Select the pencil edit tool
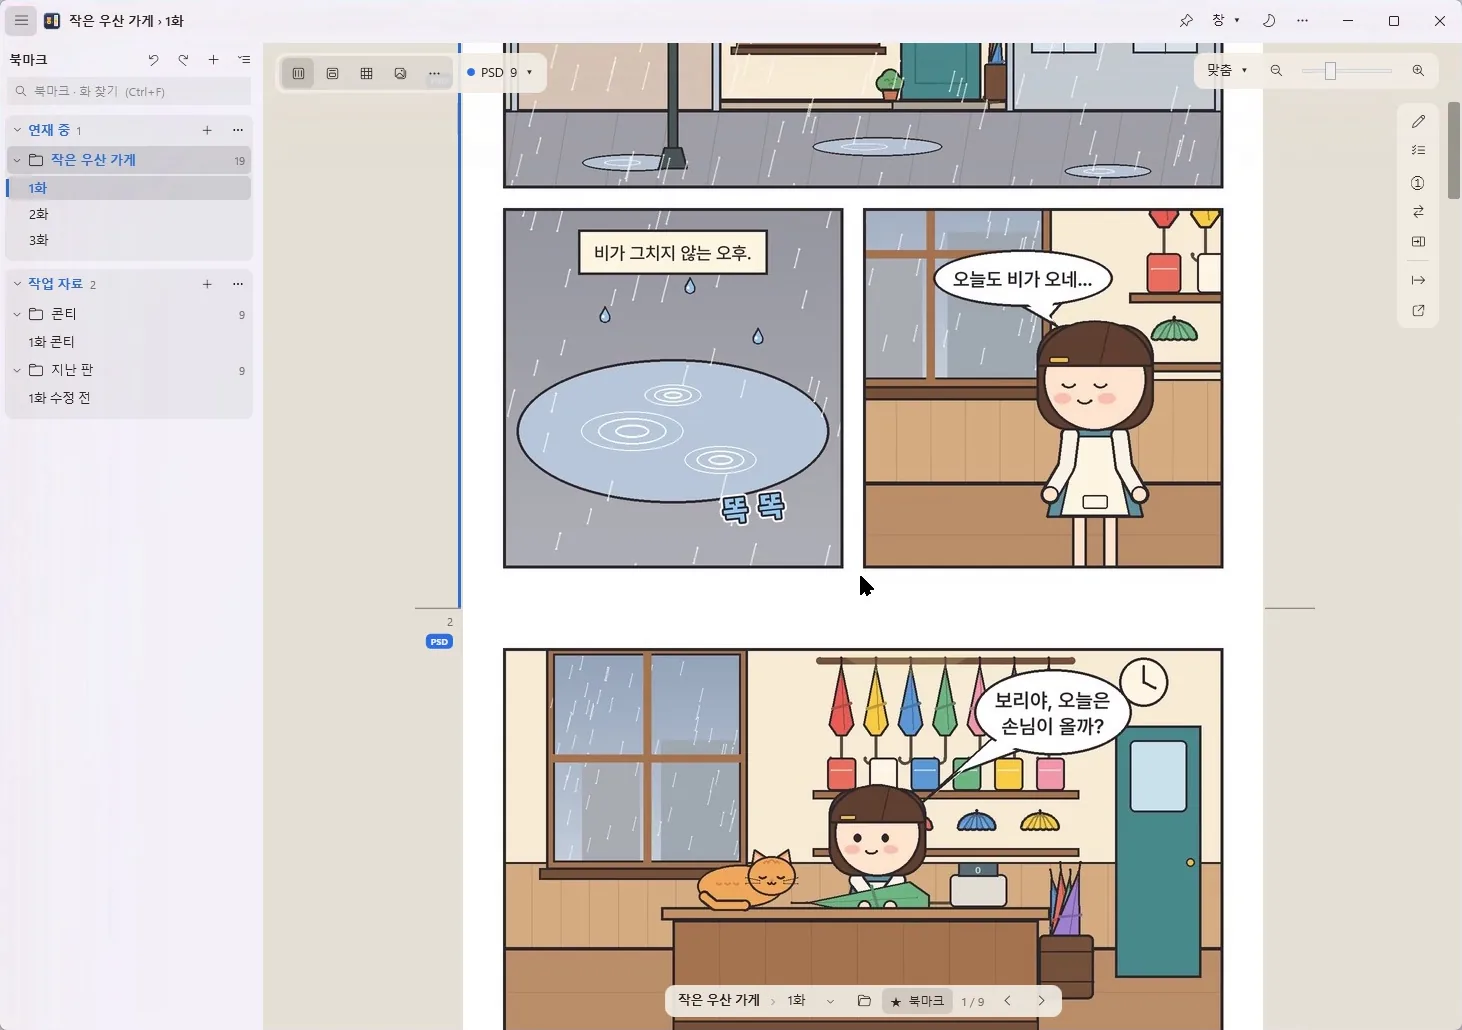Screen dimensions: 1462x1030 pos(1418,121)
